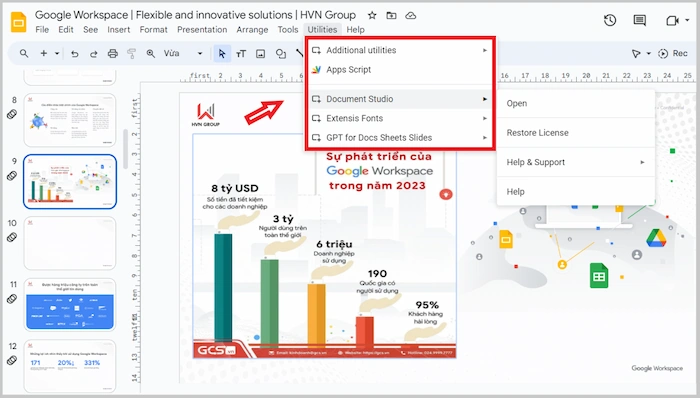The width and height of the screenshot is (700, 398).
Task: Redo the last action
Action: click(93, 54)
